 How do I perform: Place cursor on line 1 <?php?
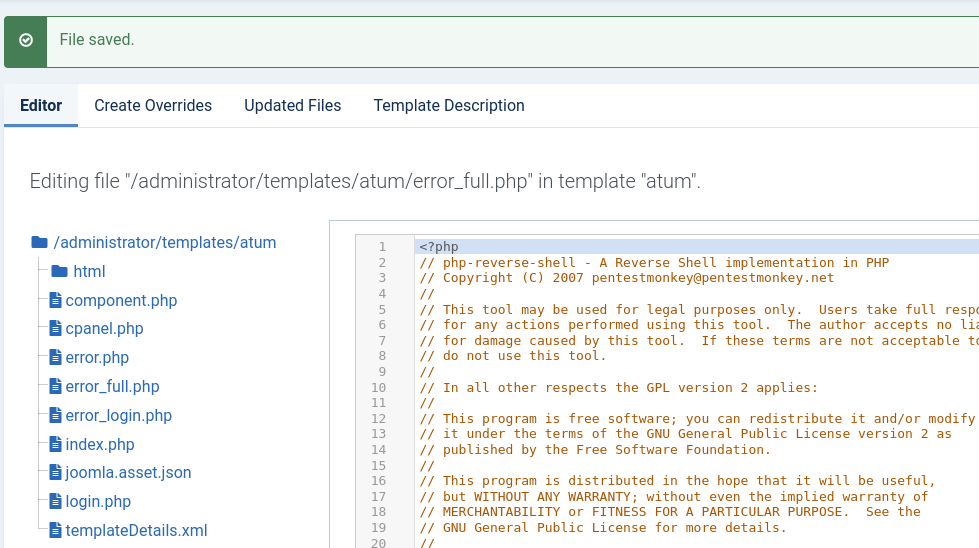click(439, 247)
